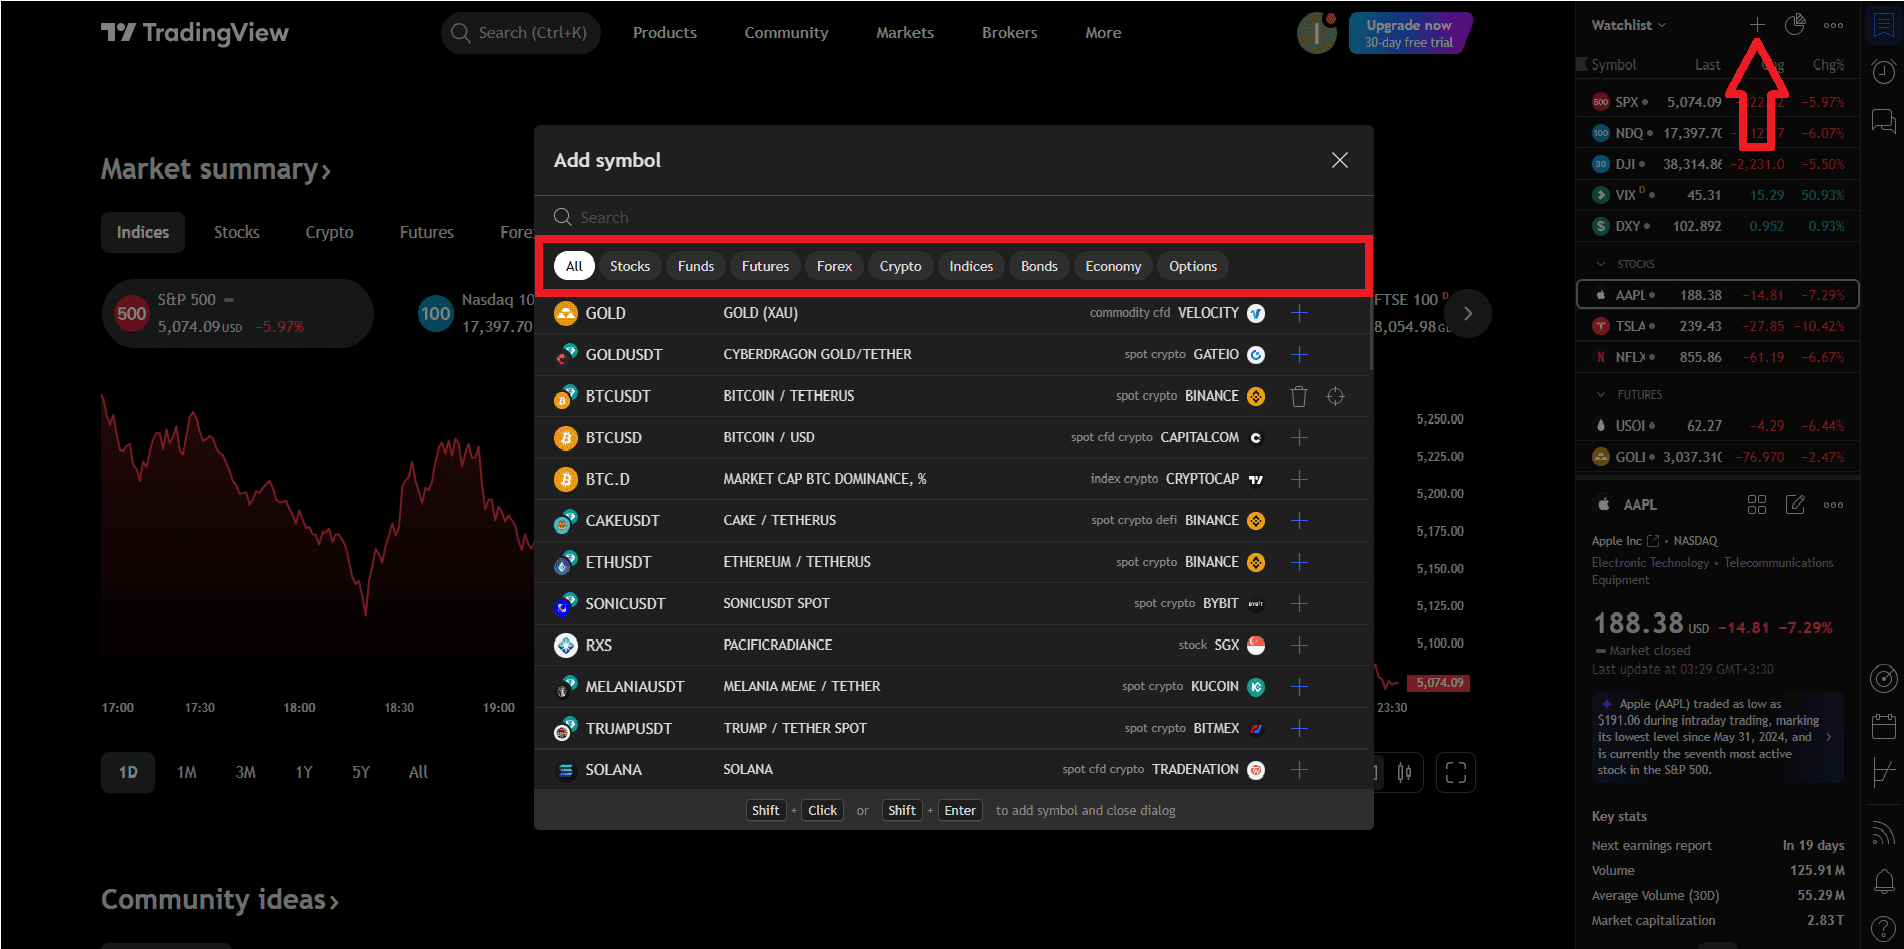This screenshot has width=1904, height=949.
Task: Open the calendar icon in right sidebar
Action: (x=1884, y=725)
